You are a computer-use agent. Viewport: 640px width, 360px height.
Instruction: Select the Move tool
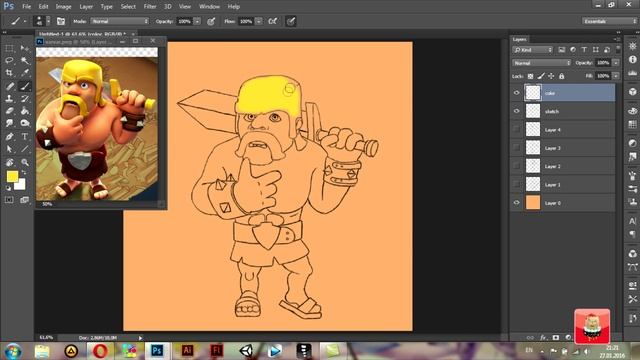(25, 48)
